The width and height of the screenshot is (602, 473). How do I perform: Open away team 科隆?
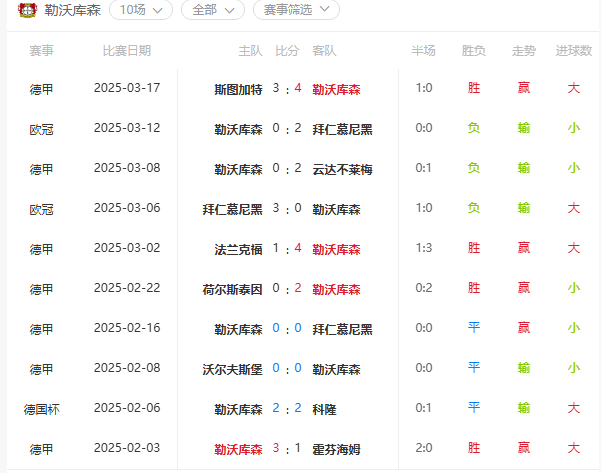tap(324, 410)
